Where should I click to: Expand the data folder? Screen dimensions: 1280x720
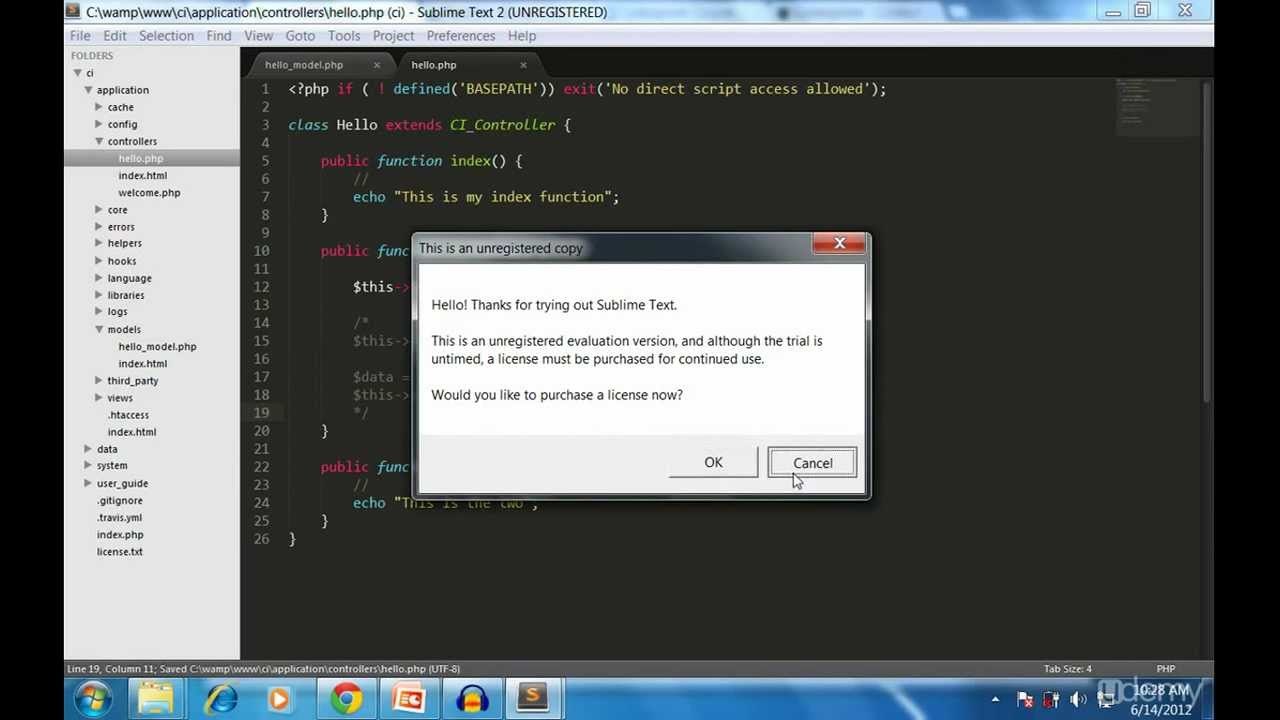tap(88, 449)
